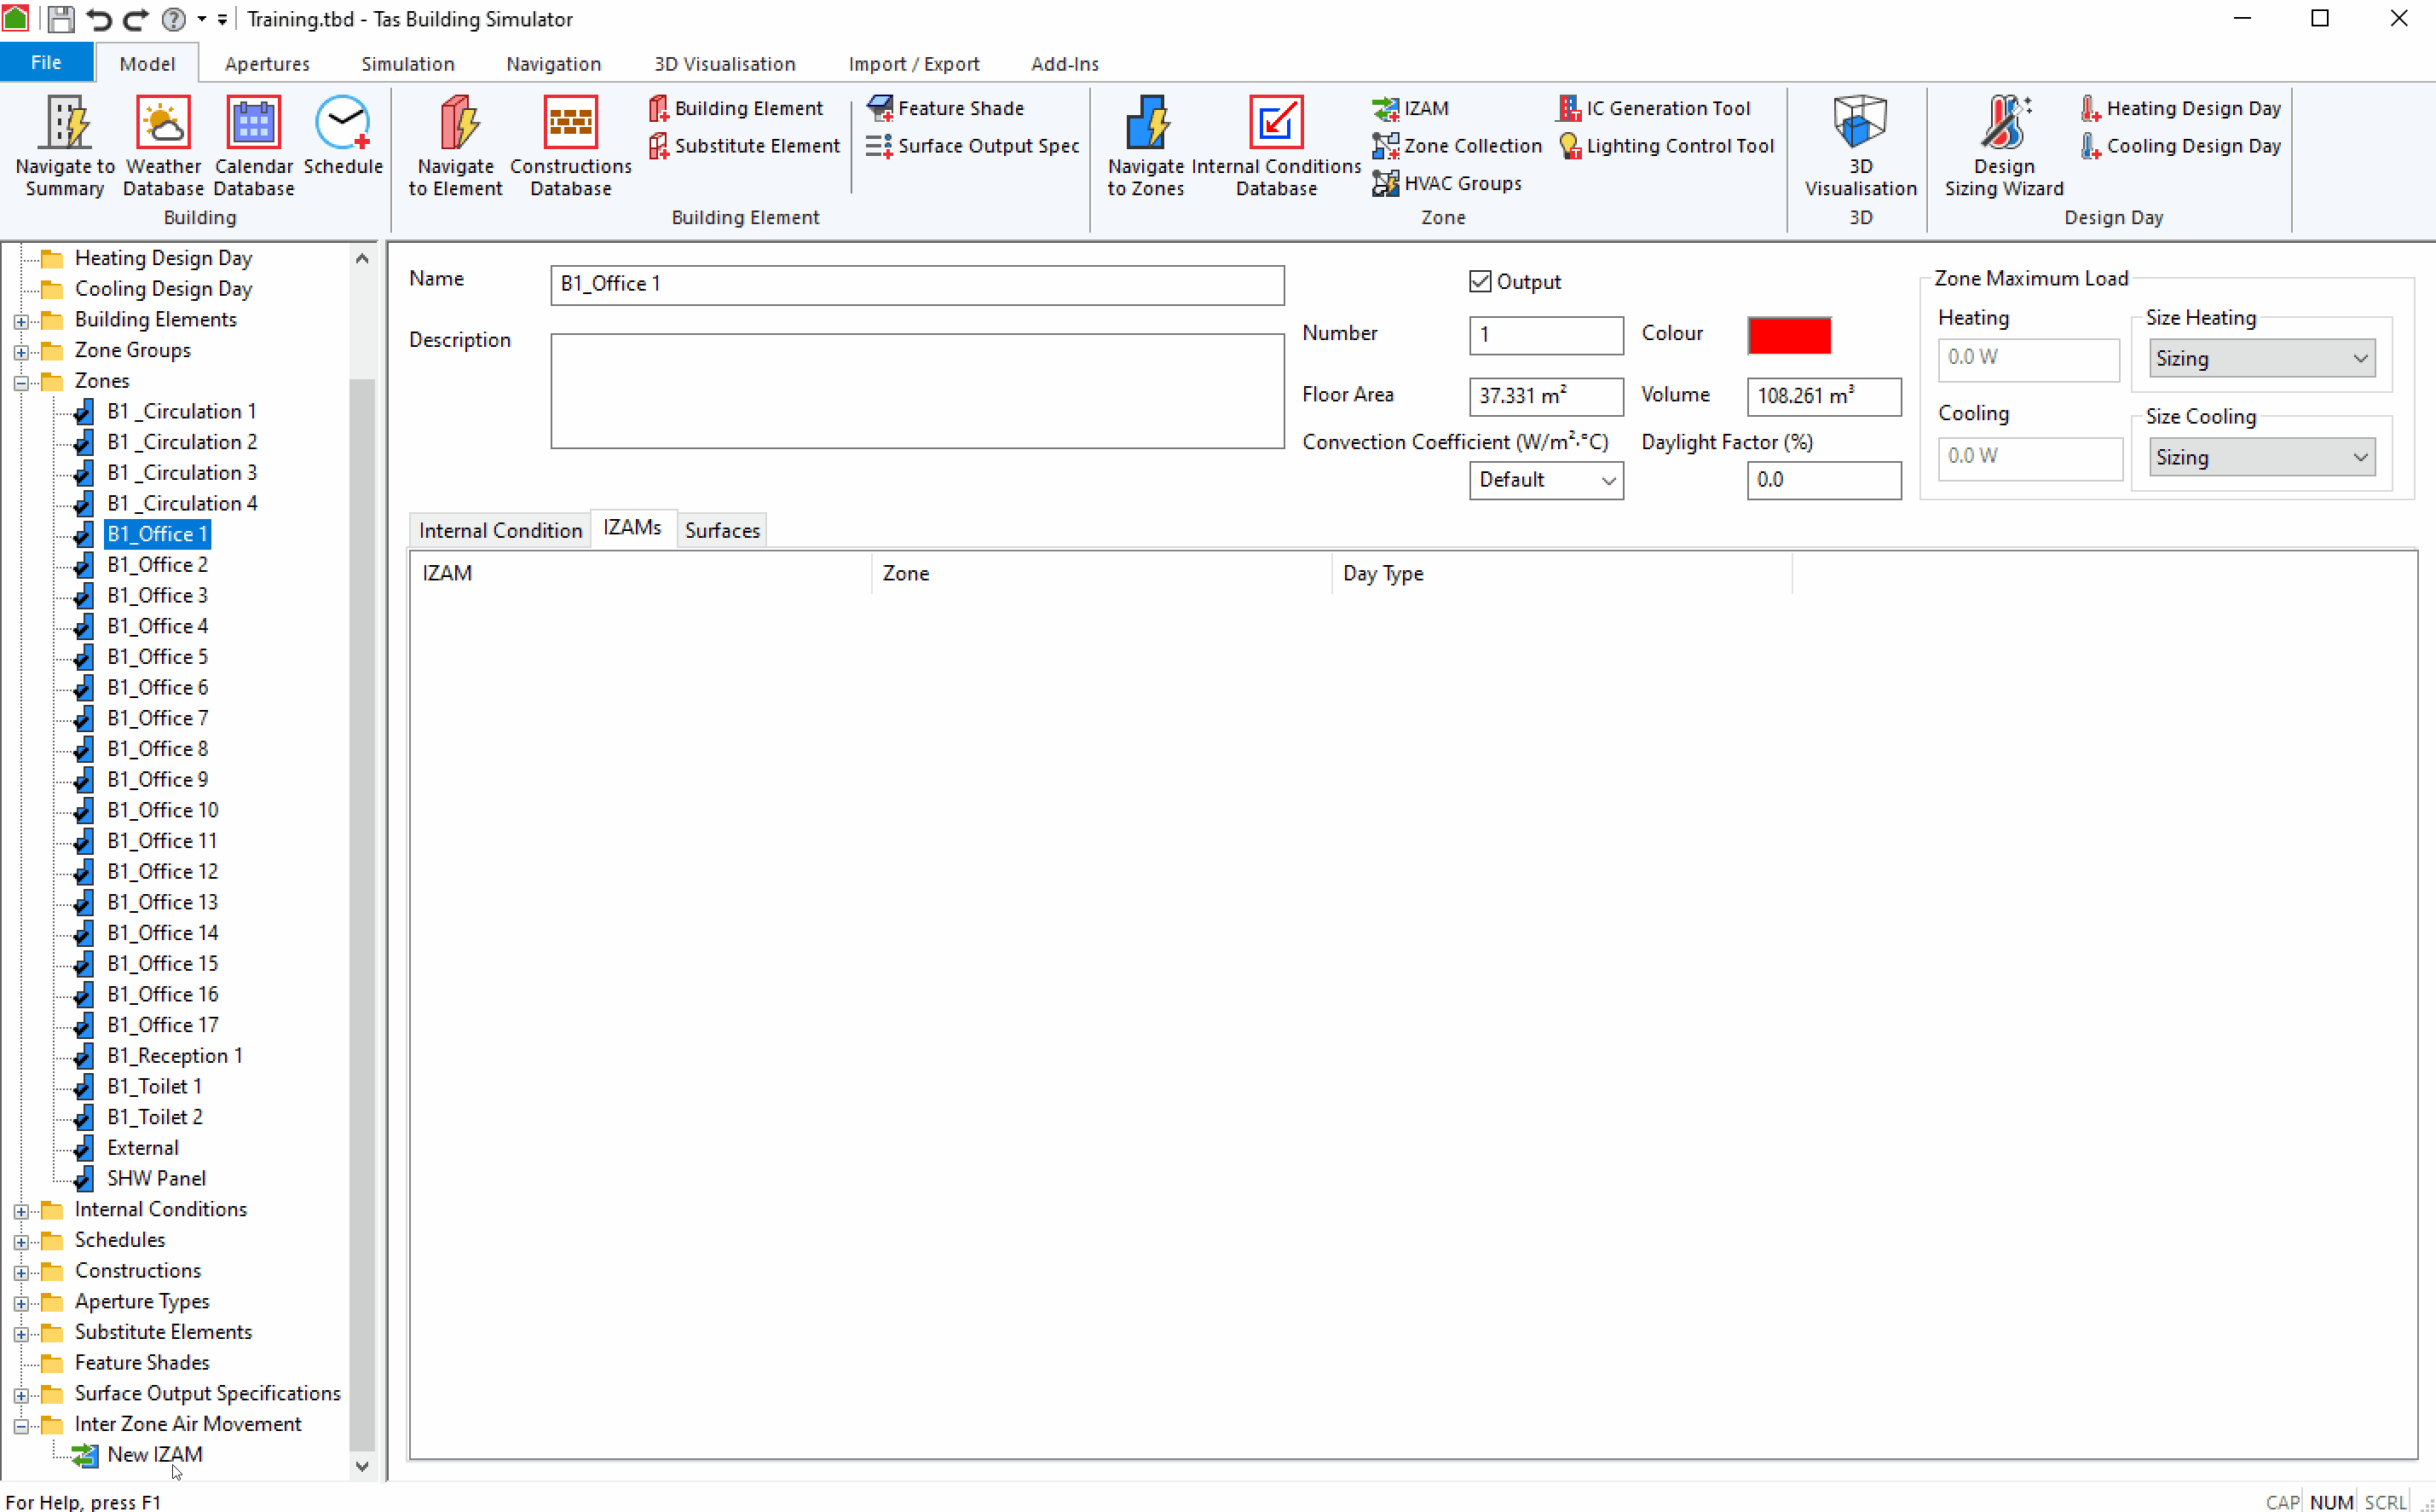The height and width of the screenshot is (1512, 2436).
Task: Open the Size Cooling dropdown
Action: pyautogui.click(x=2262, y=457)
